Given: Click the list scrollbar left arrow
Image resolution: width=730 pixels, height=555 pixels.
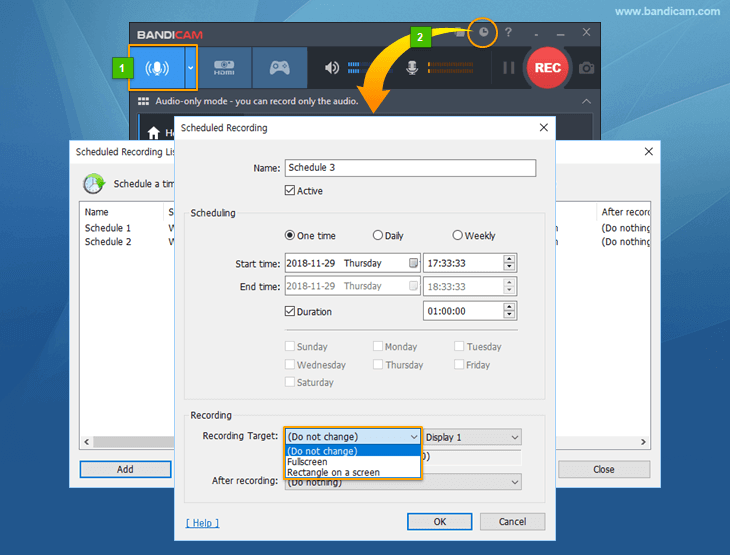Looking at the screenshot, I should tap(87, 441).
